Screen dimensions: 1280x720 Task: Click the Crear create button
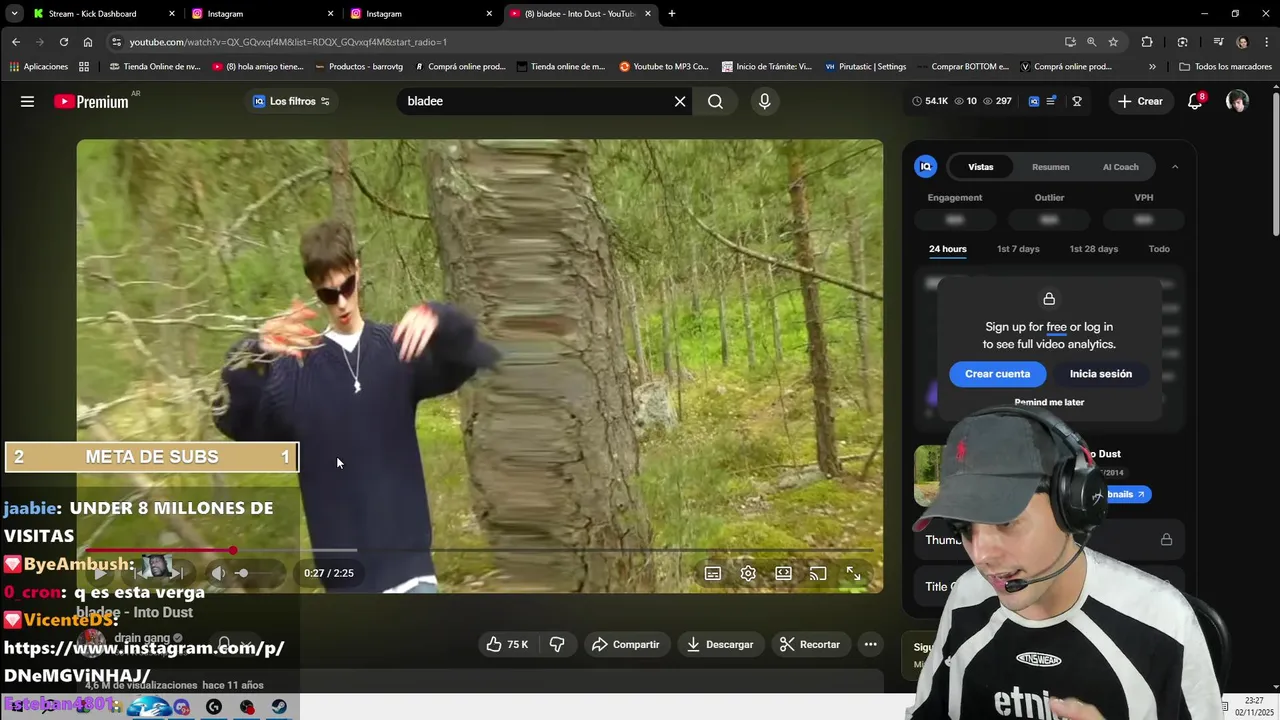(1140, 101)
